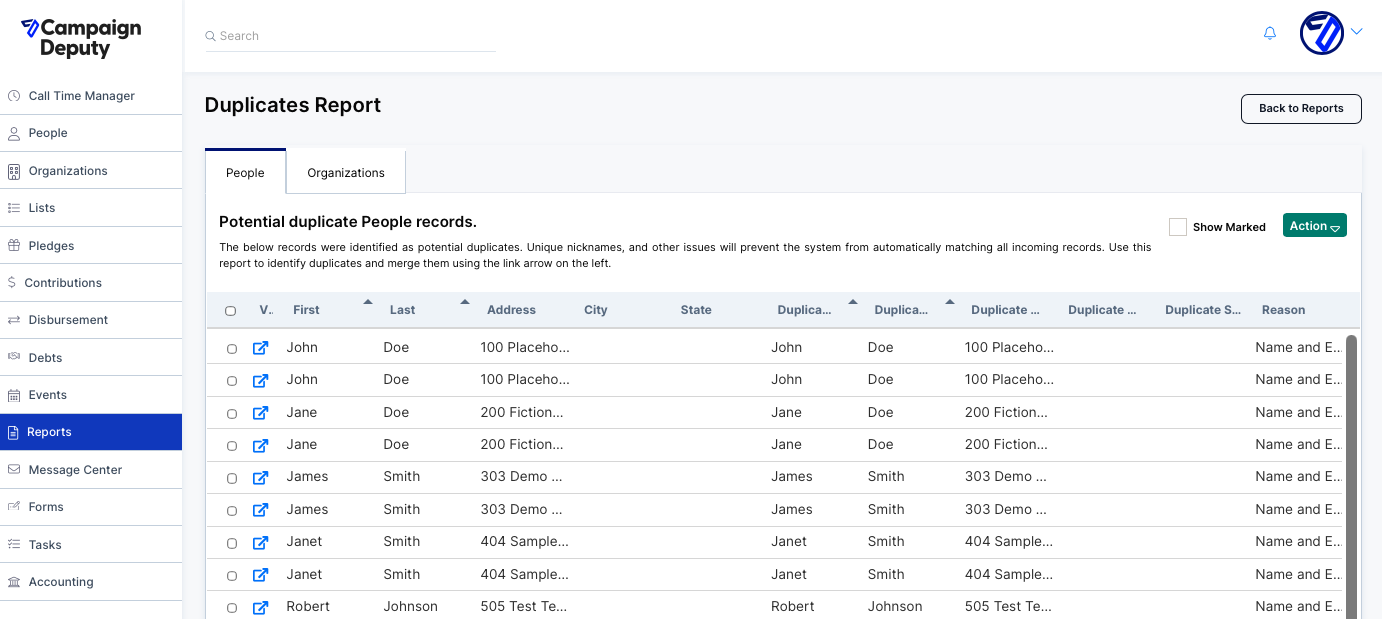The image size is (1382, 619).
Task: Select the first Jane Doe row checkbox
Action: [232, 413]
